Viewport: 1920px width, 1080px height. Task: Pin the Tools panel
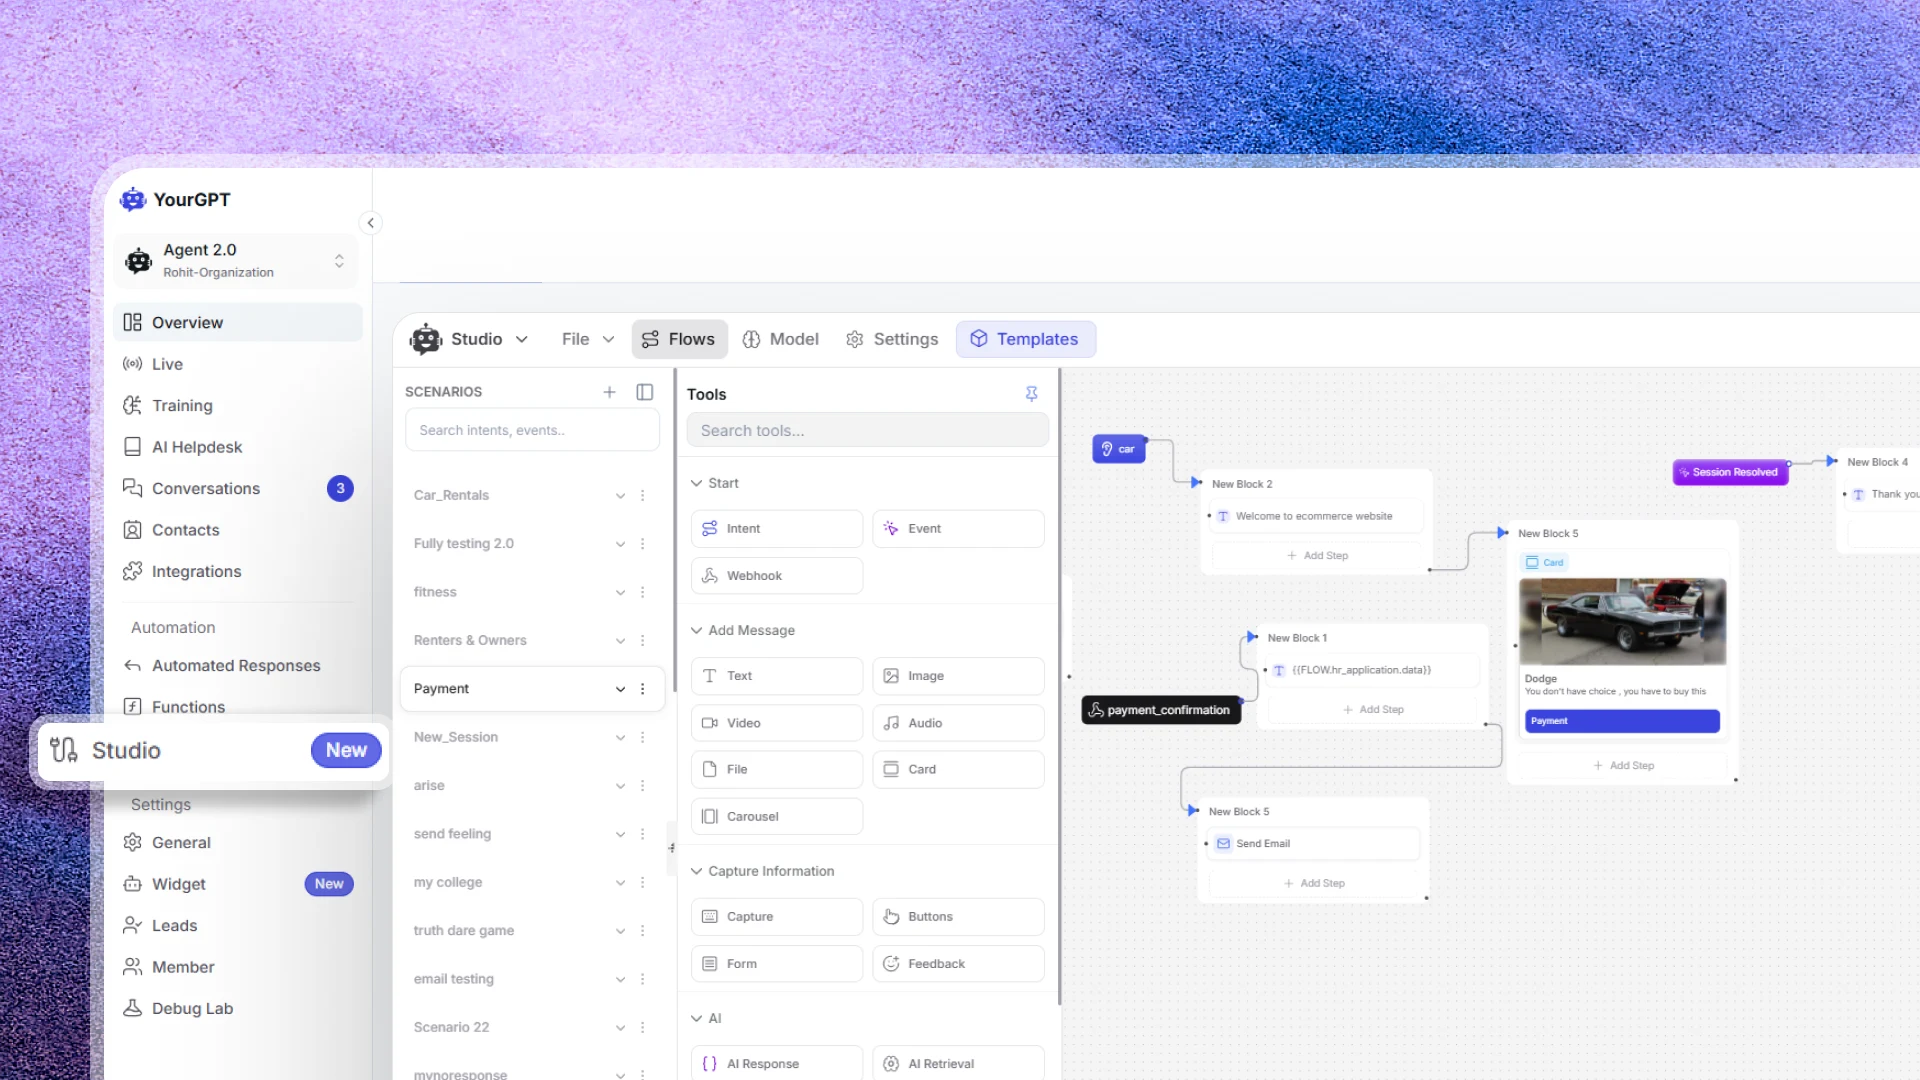coord(1031,394)
